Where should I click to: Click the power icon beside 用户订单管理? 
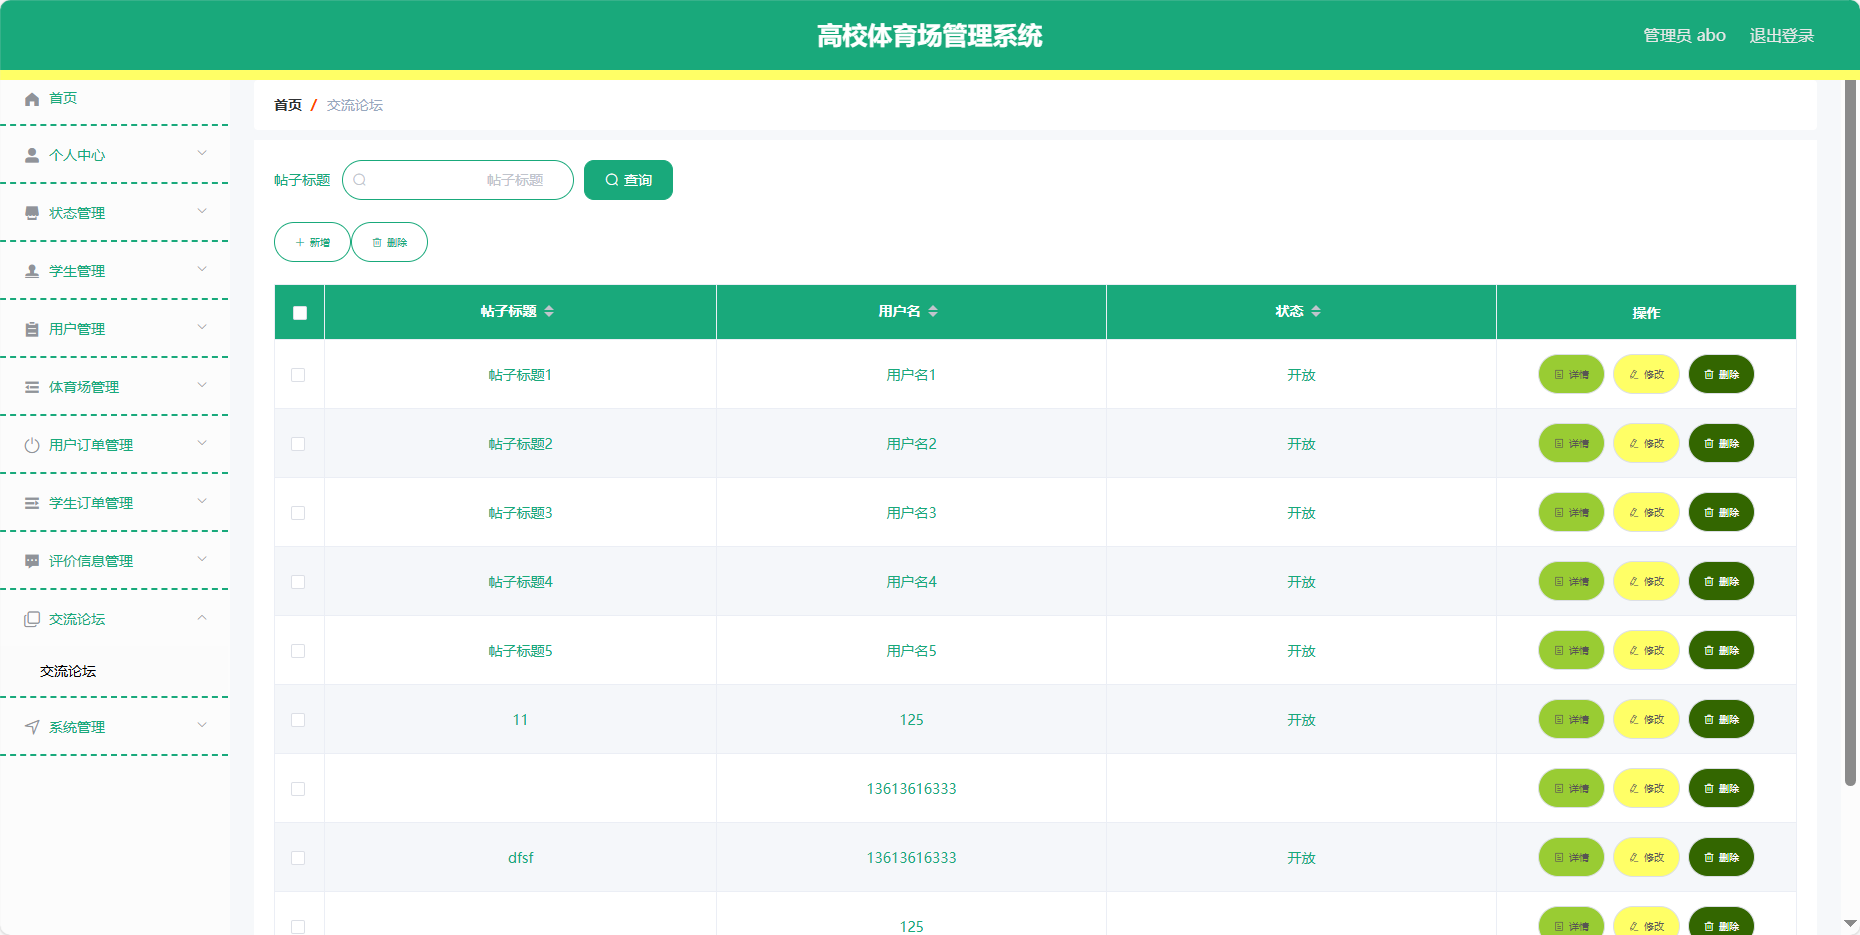[x=32, y=446]
